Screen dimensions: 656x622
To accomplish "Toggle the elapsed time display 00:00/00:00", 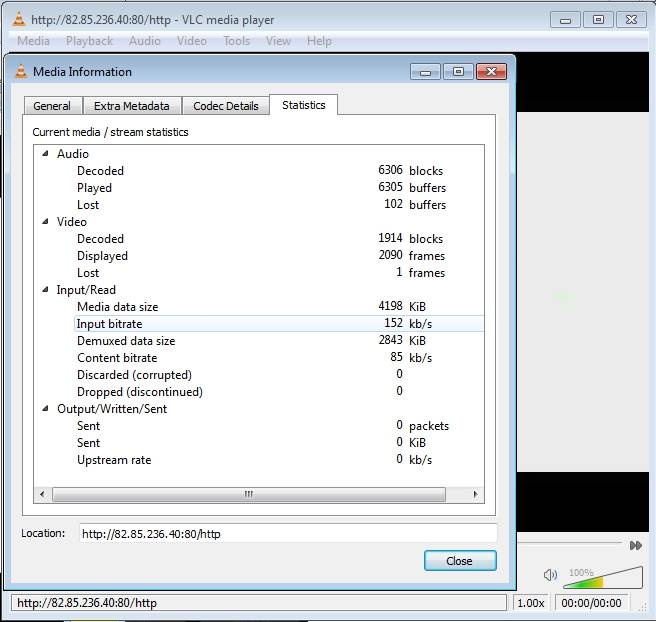I will coord(591,603).
